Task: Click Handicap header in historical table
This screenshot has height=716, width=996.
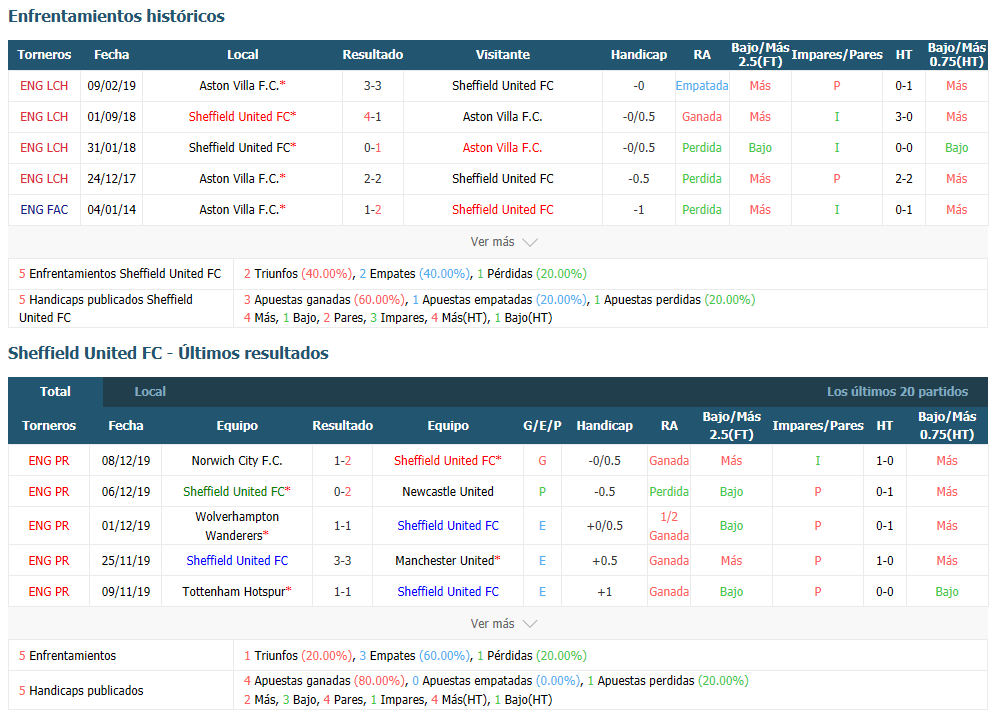Action: [x=638, y=55]
